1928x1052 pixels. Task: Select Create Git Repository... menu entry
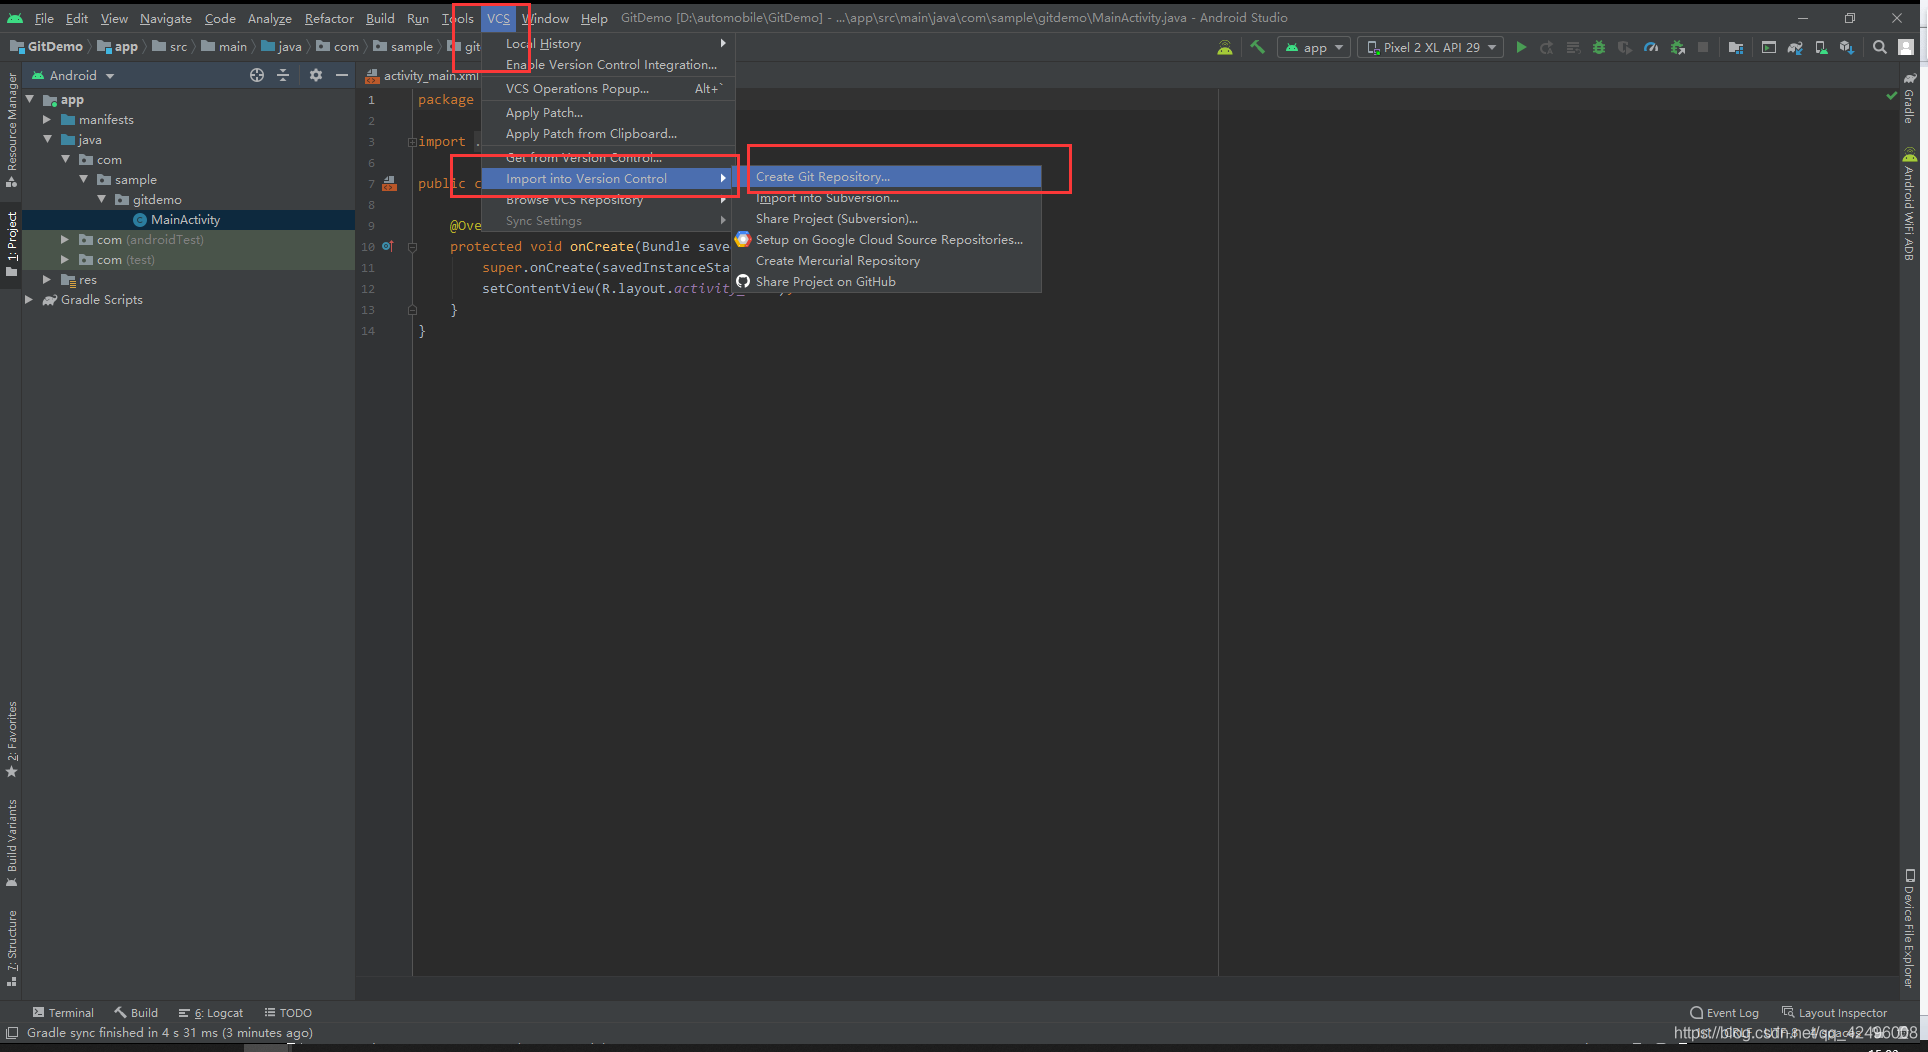pyautogui.click(x=886, y=177)
